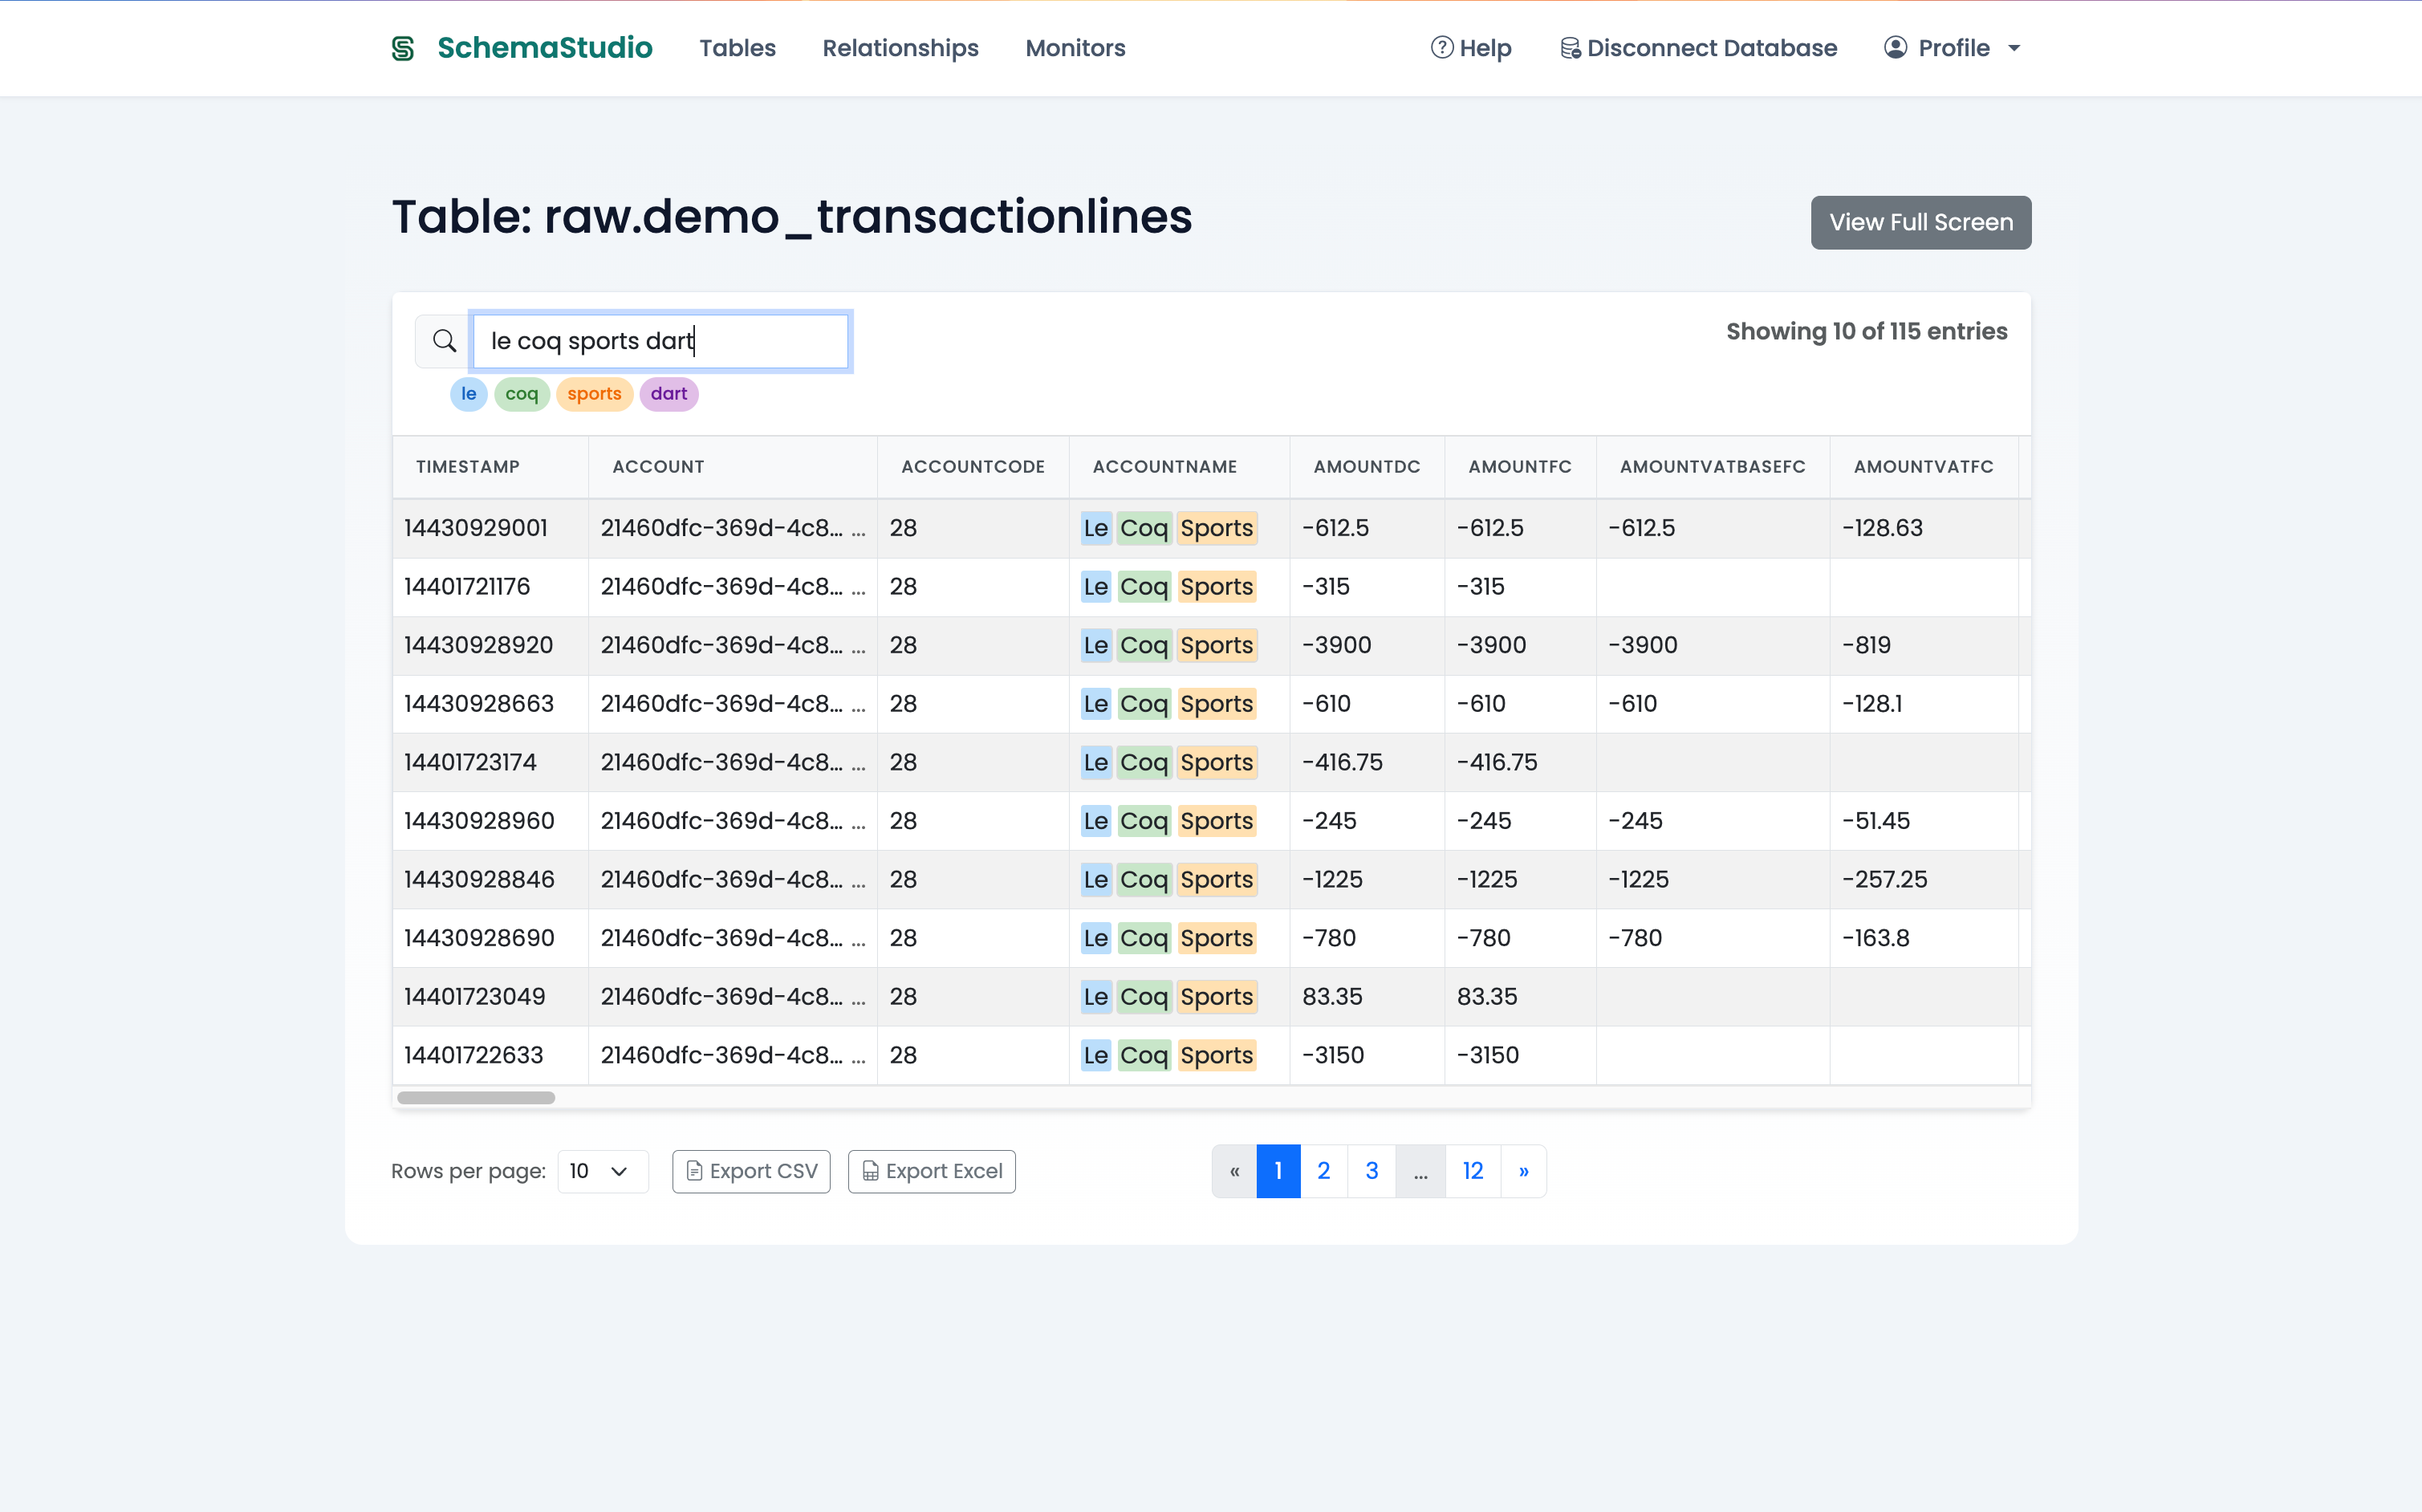This screenshot has height=1512, width=2422.
Task: Click the Profile avatar icon
Action: [1895, 48]
